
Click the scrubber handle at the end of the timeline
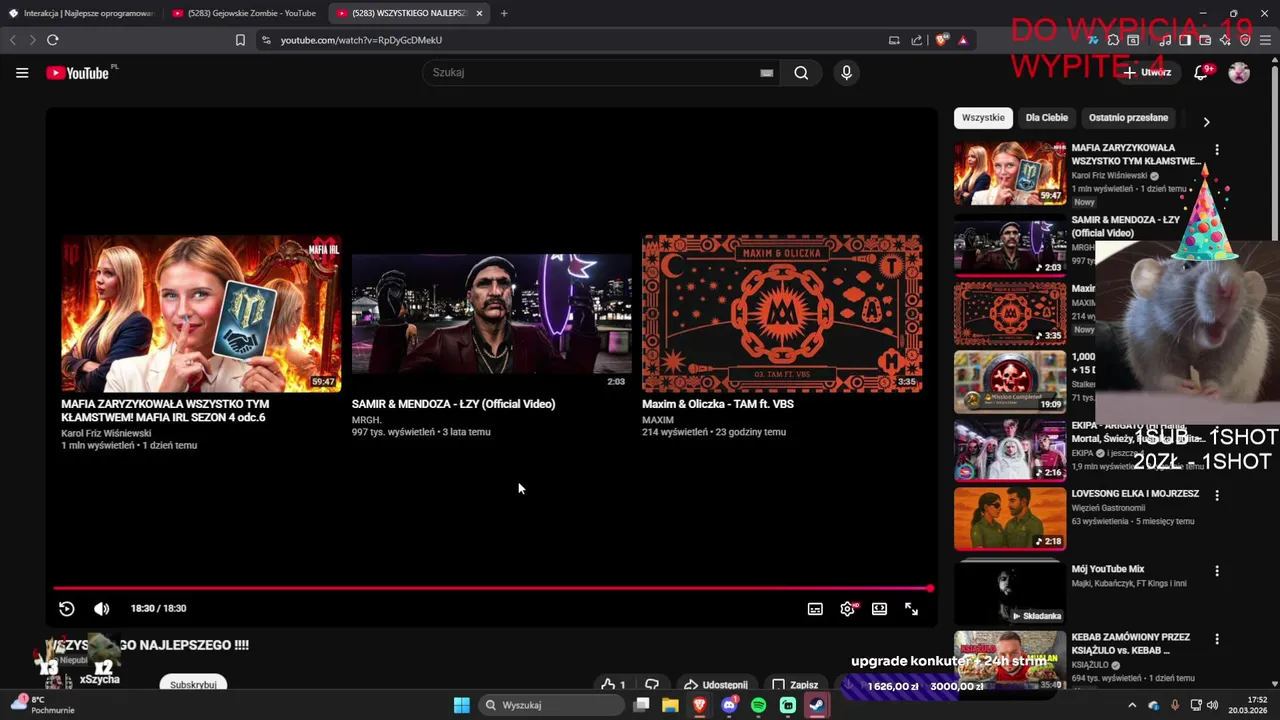pos(930,589)
